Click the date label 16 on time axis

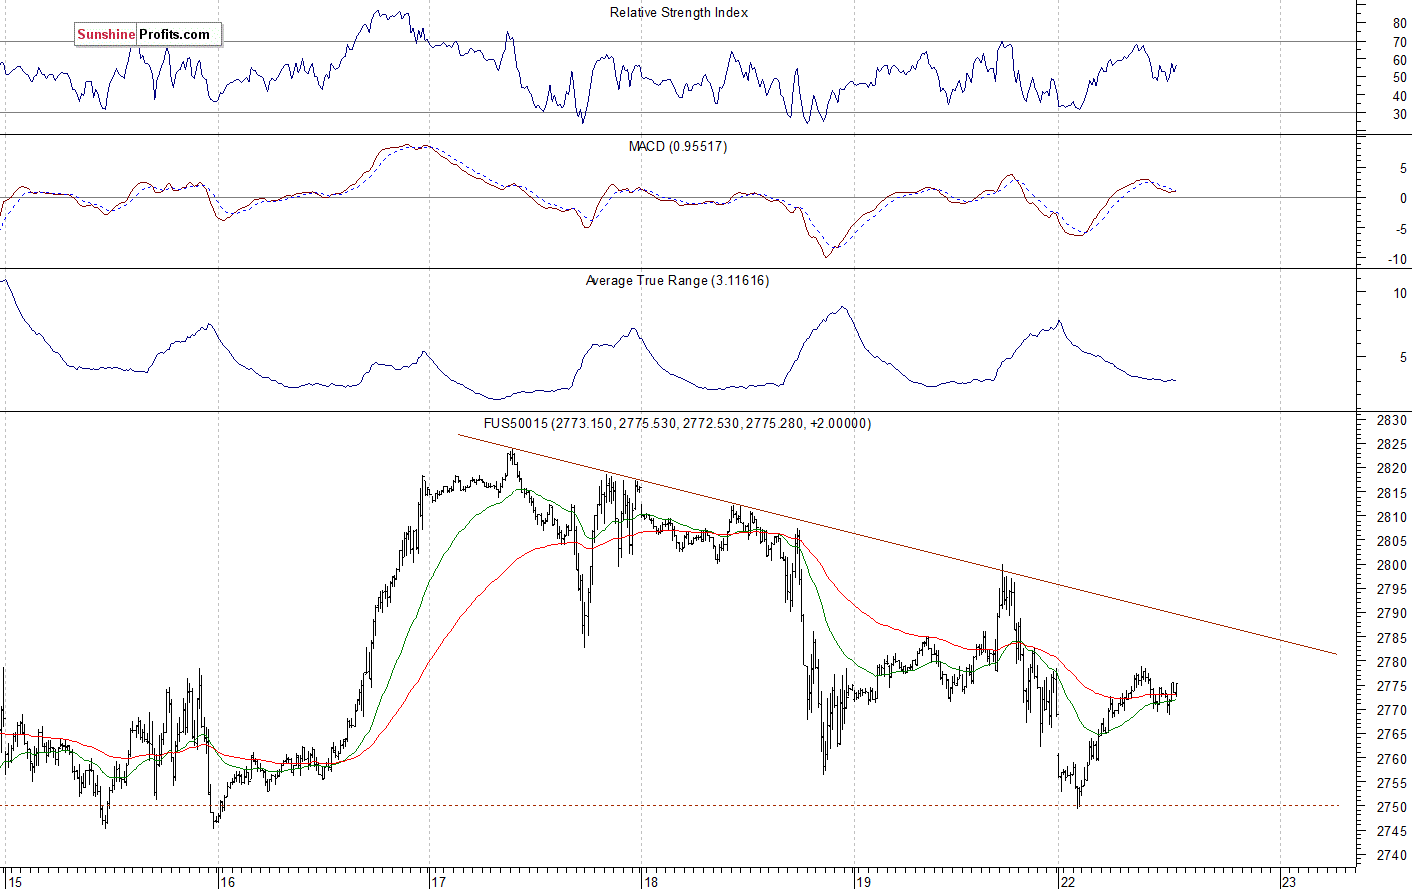point(227,882)
